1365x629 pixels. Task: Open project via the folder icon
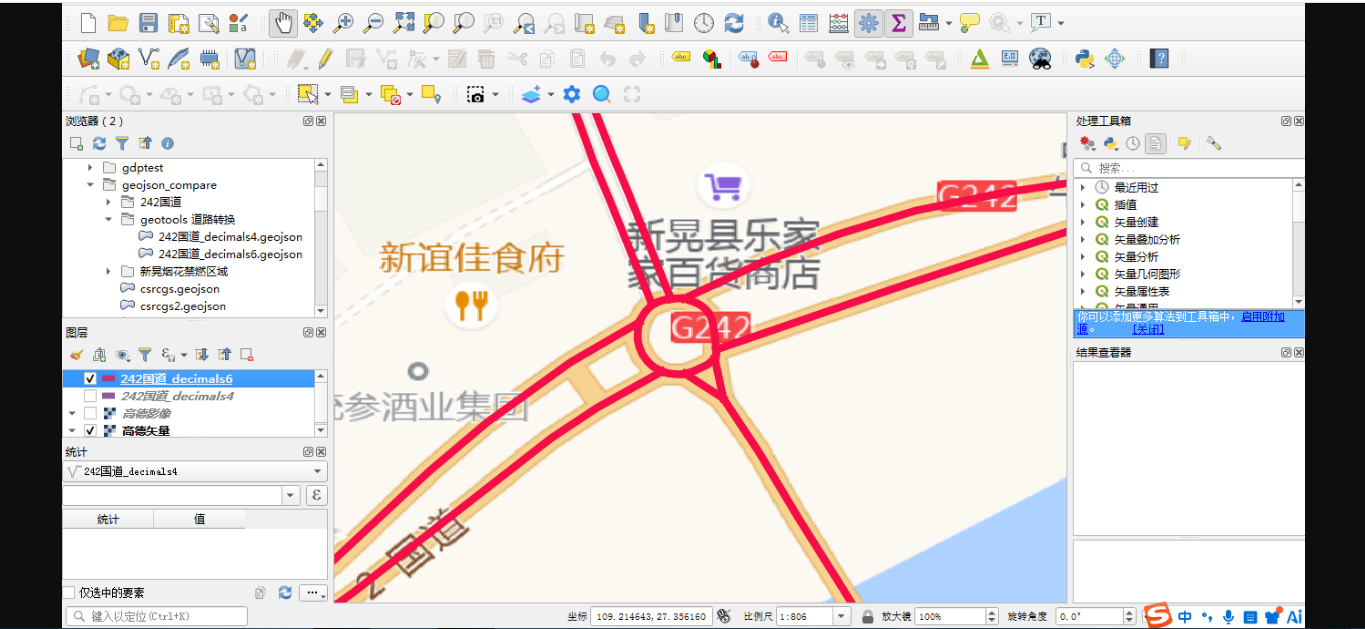pyautogui.click(x=118, y=23)
